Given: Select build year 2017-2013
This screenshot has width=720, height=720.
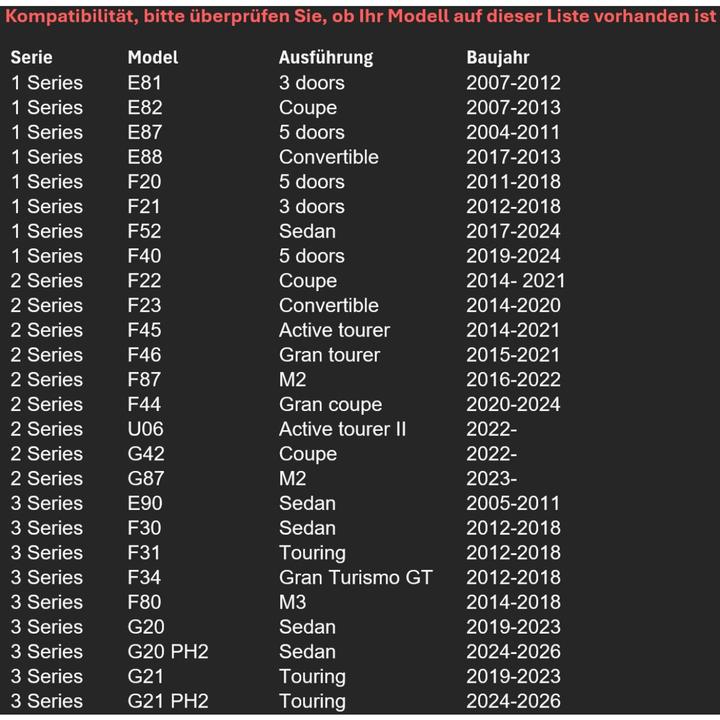Looking at the screenshot, I should (513, 157).
